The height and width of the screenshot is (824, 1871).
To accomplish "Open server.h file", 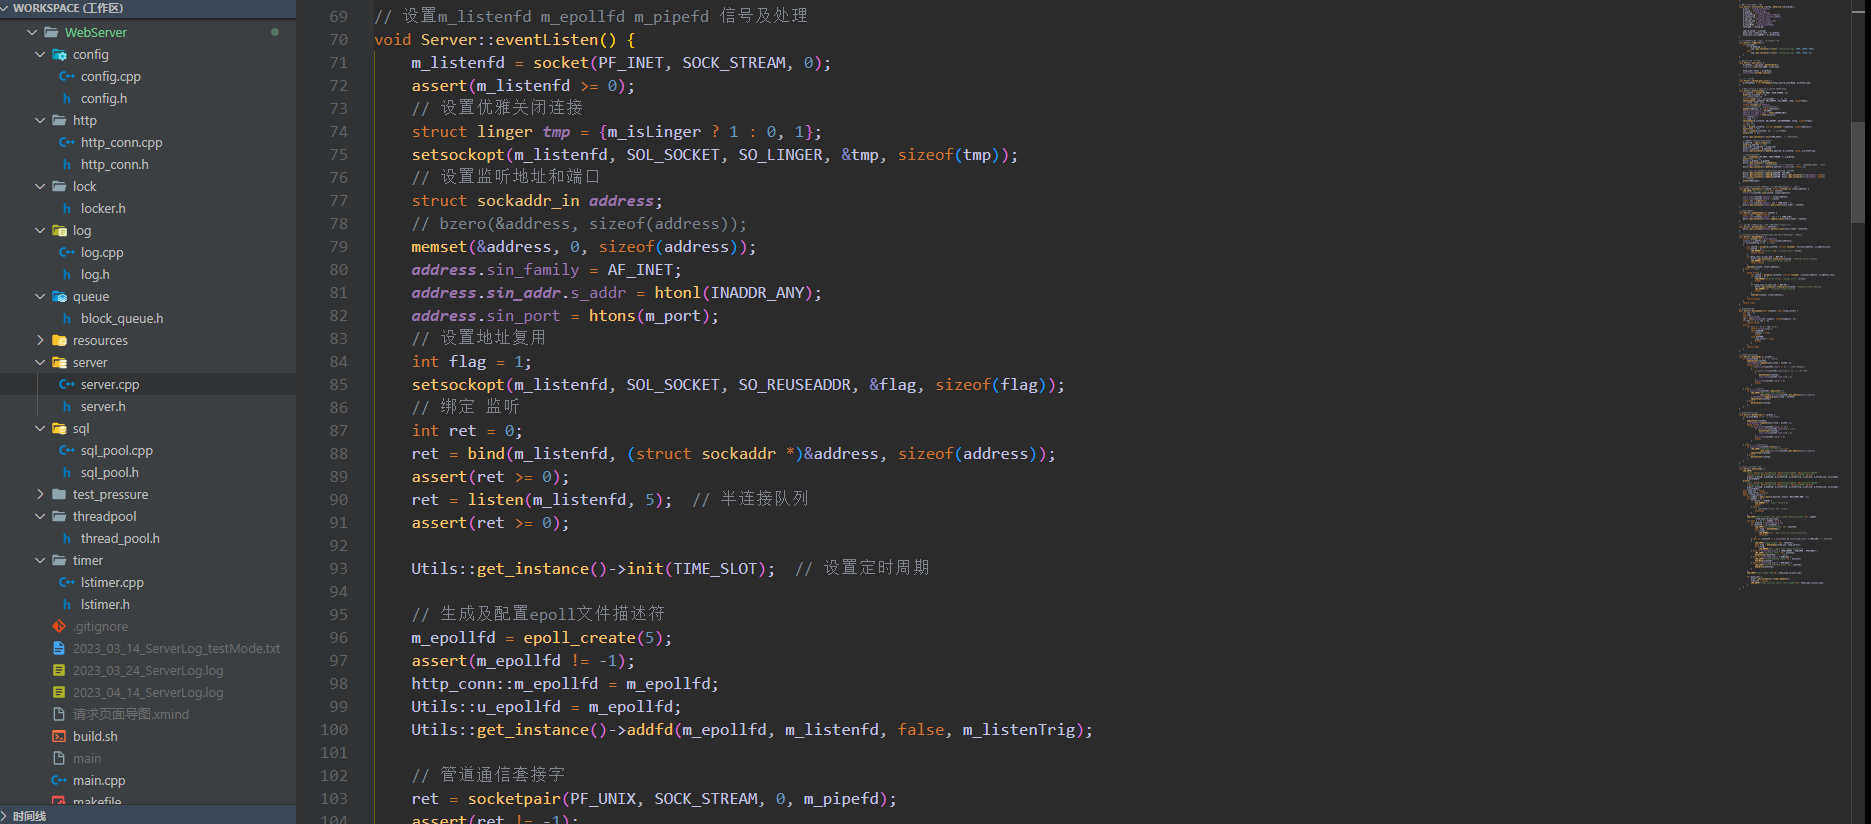I will pos(103,406).
